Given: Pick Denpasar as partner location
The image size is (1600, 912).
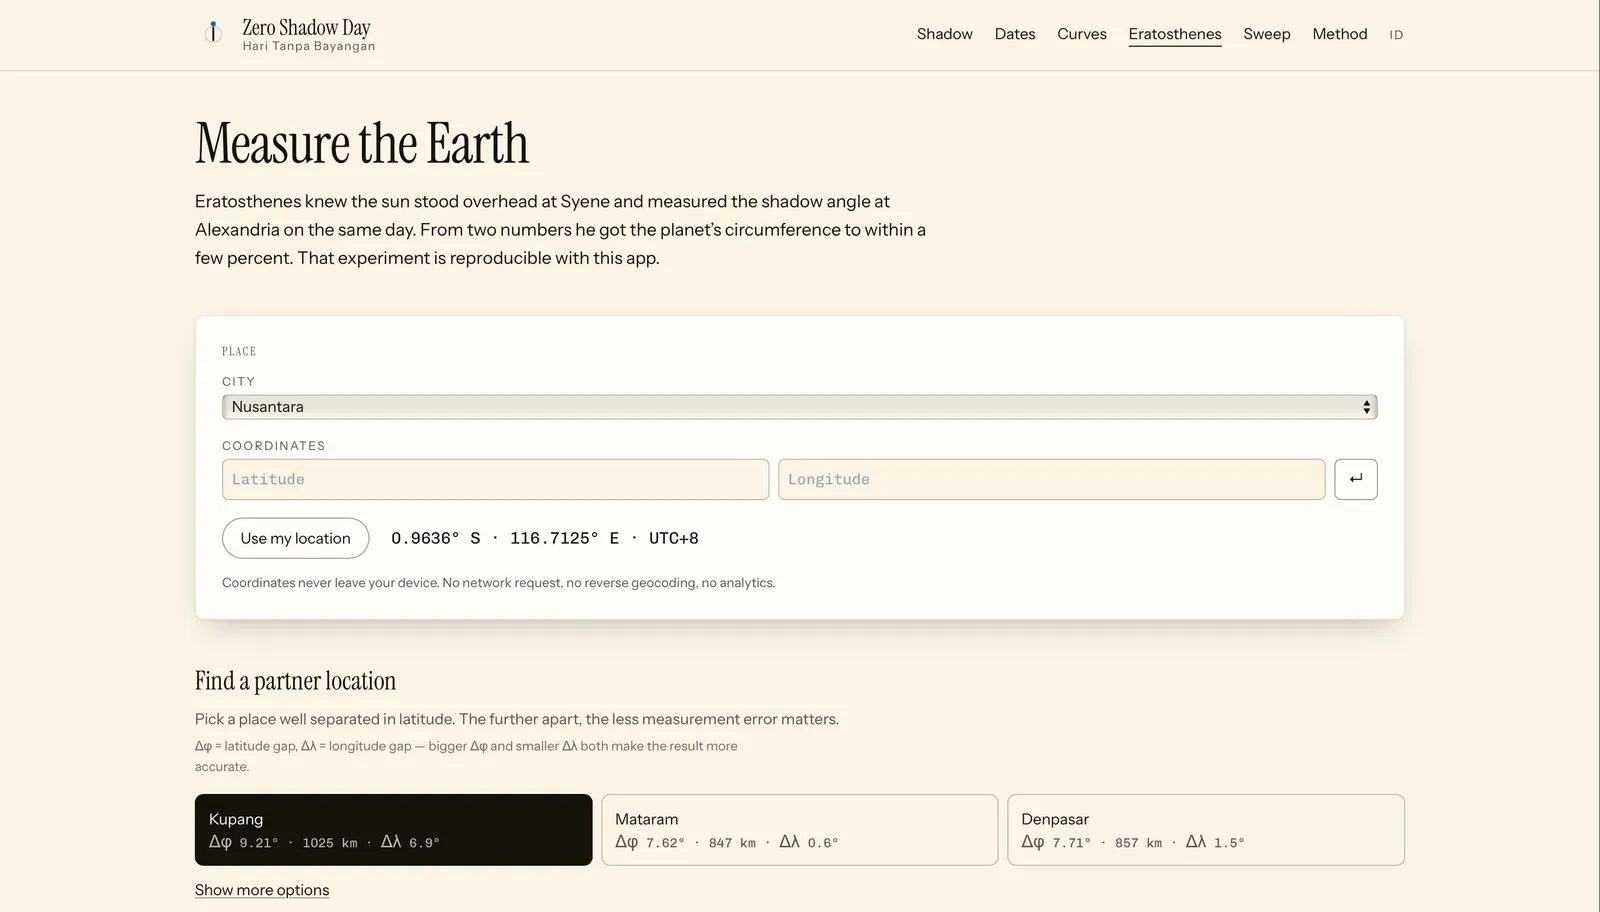Looking at the screenshot, I should 1205,830.
